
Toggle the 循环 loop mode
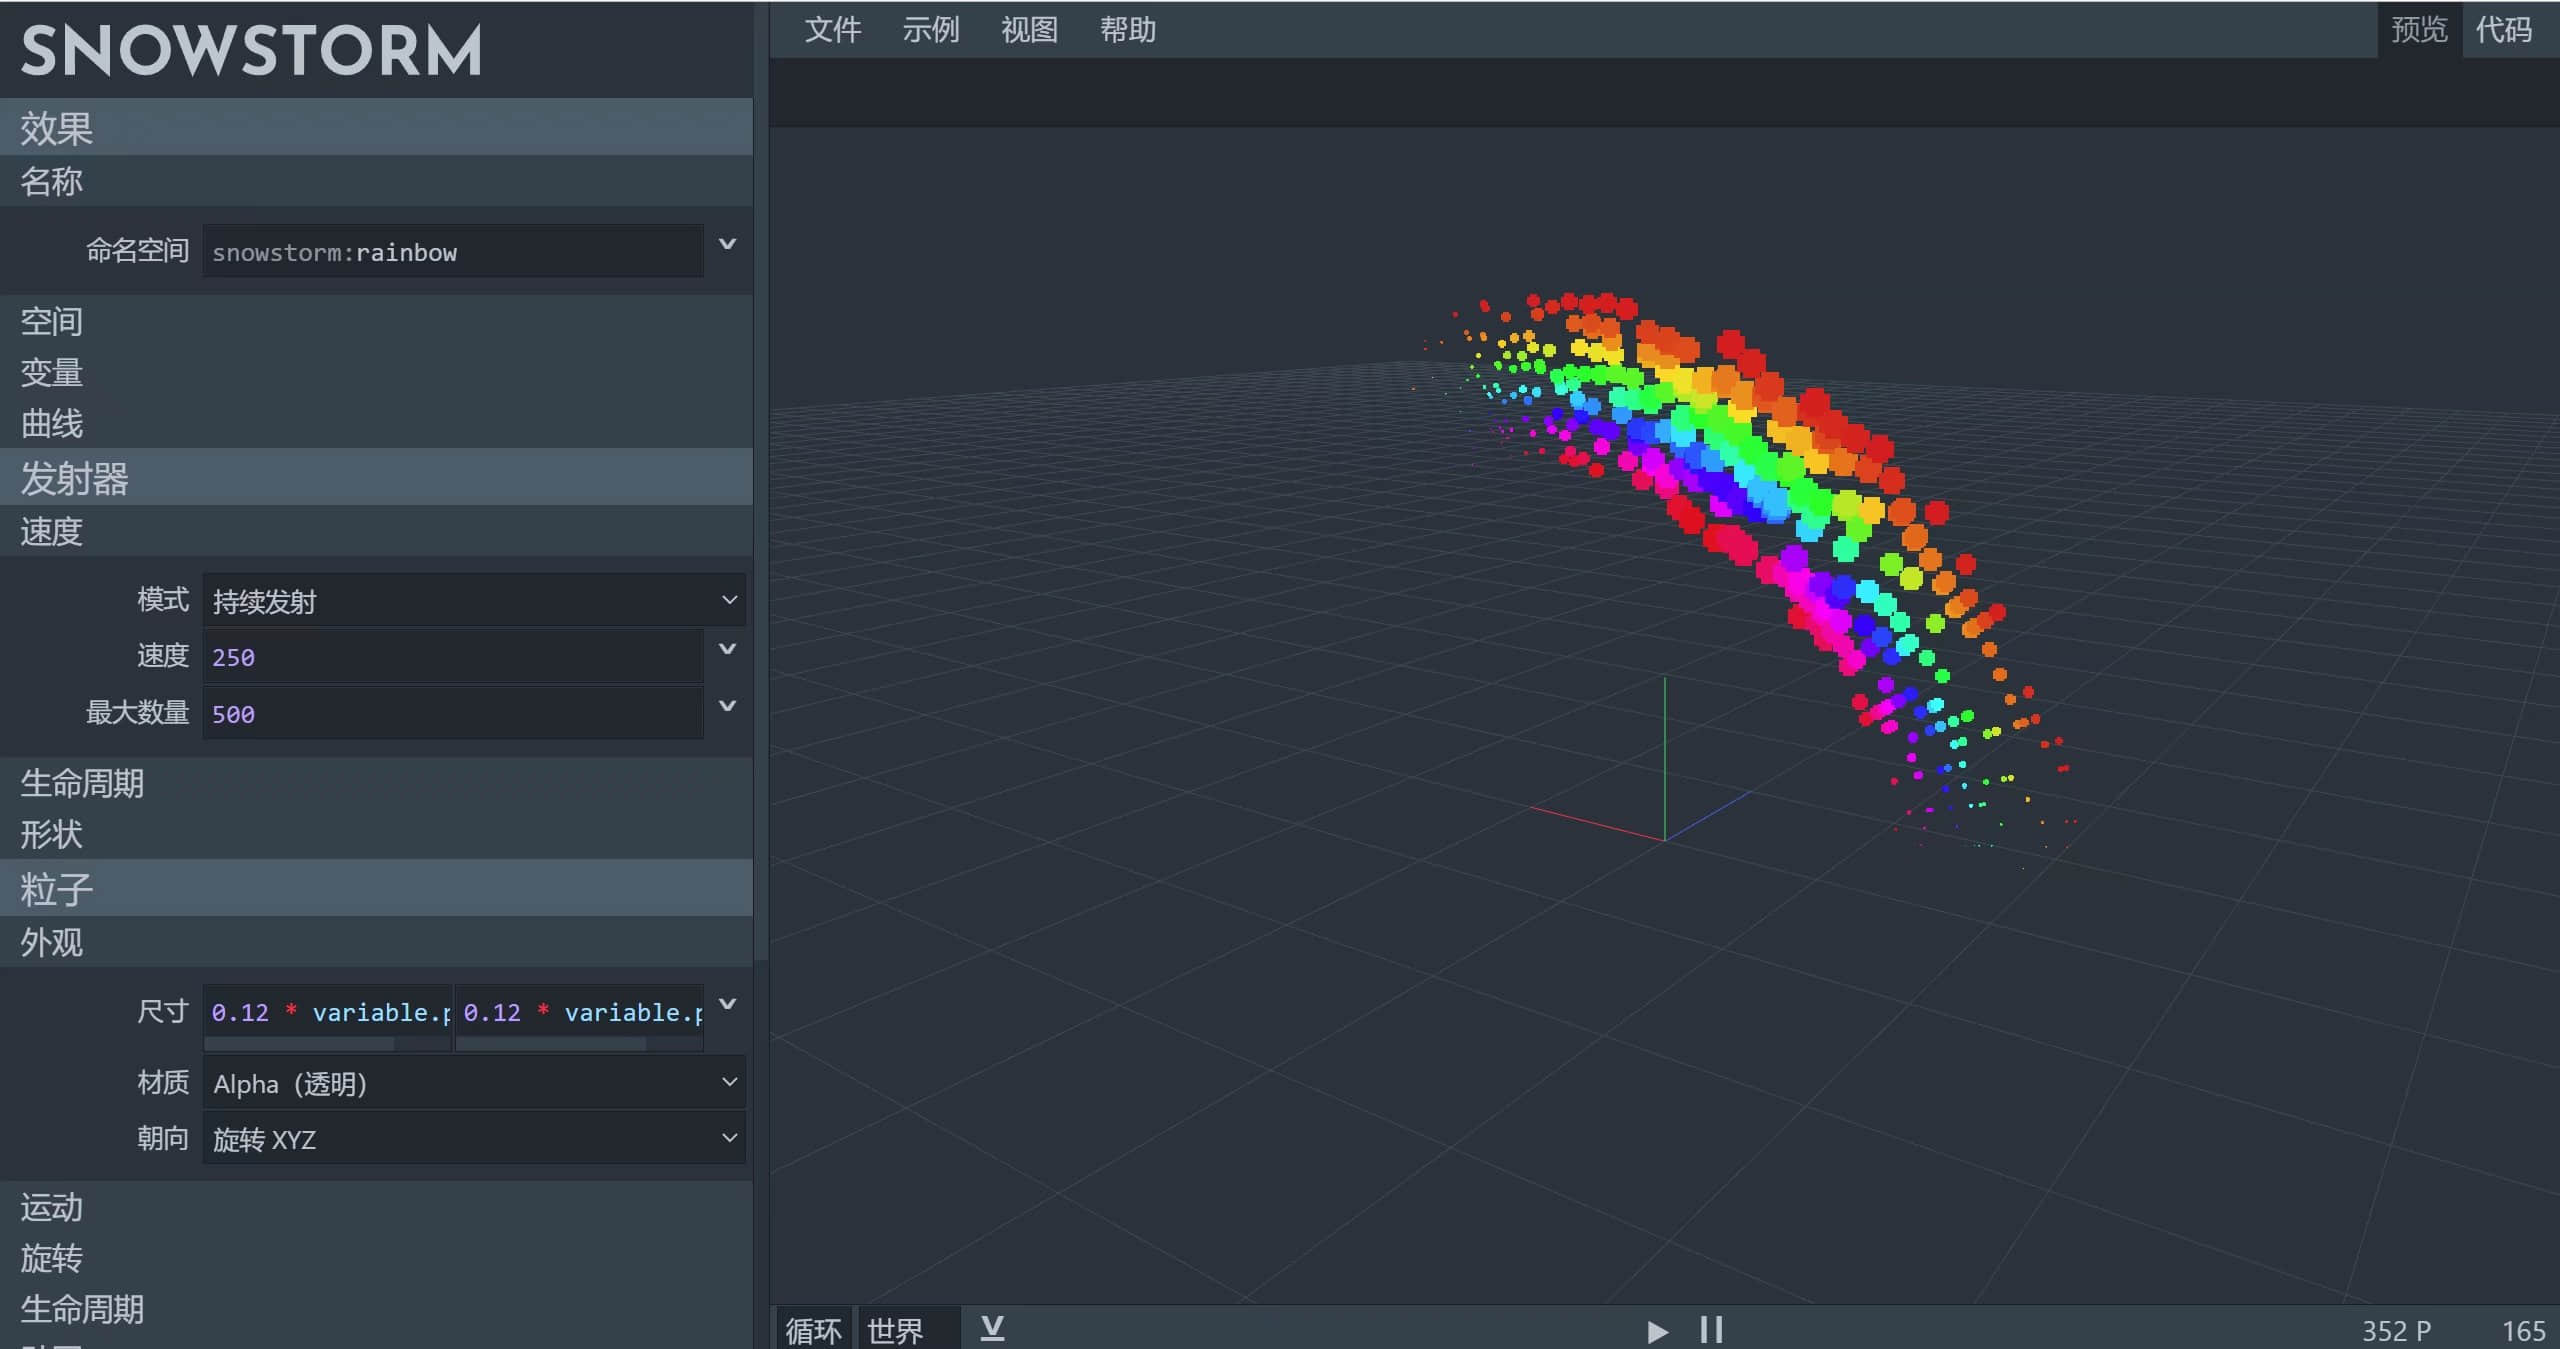[813, 1330]
